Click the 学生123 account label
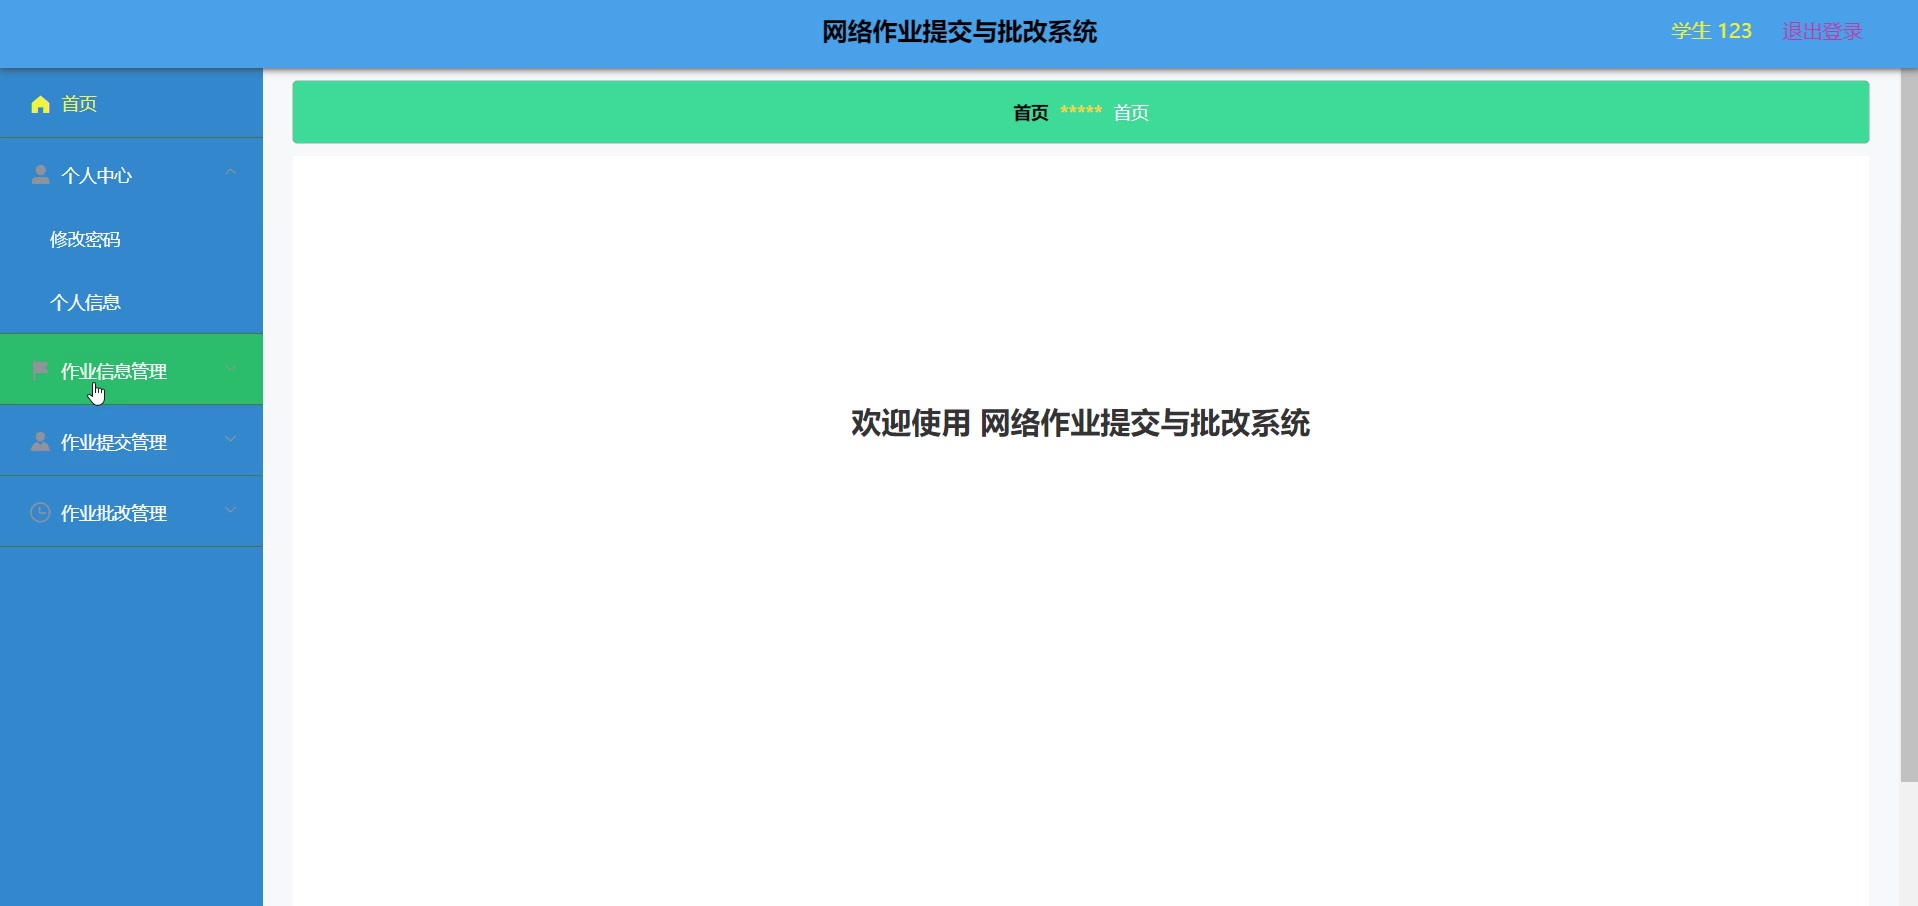 pyautogui.click(x=1711, y=31)
